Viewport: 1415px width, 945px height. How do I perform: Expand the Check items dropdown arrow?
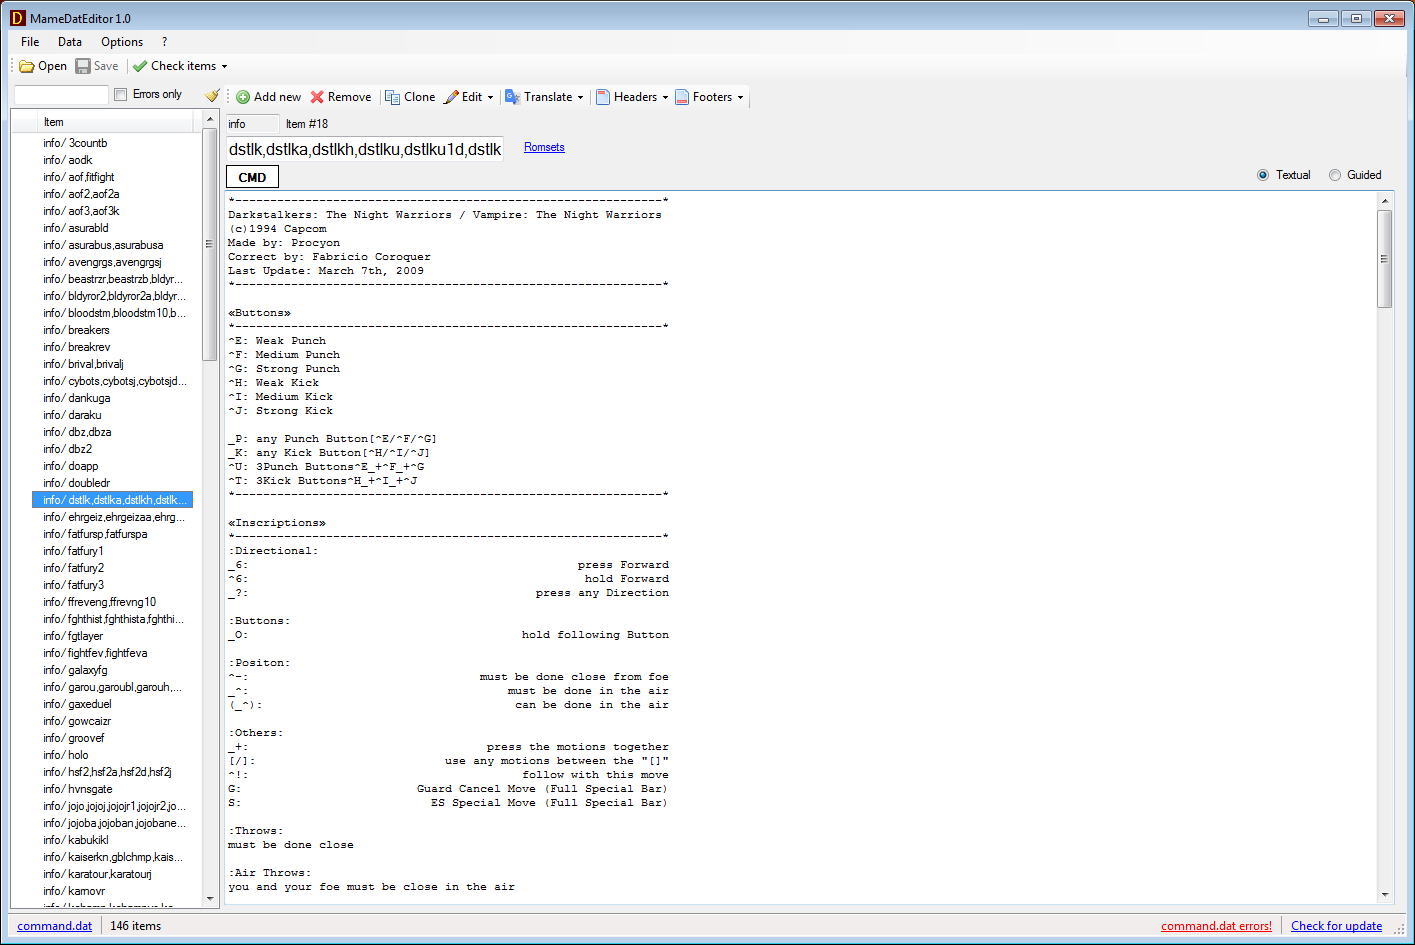[x=224, y=67]
